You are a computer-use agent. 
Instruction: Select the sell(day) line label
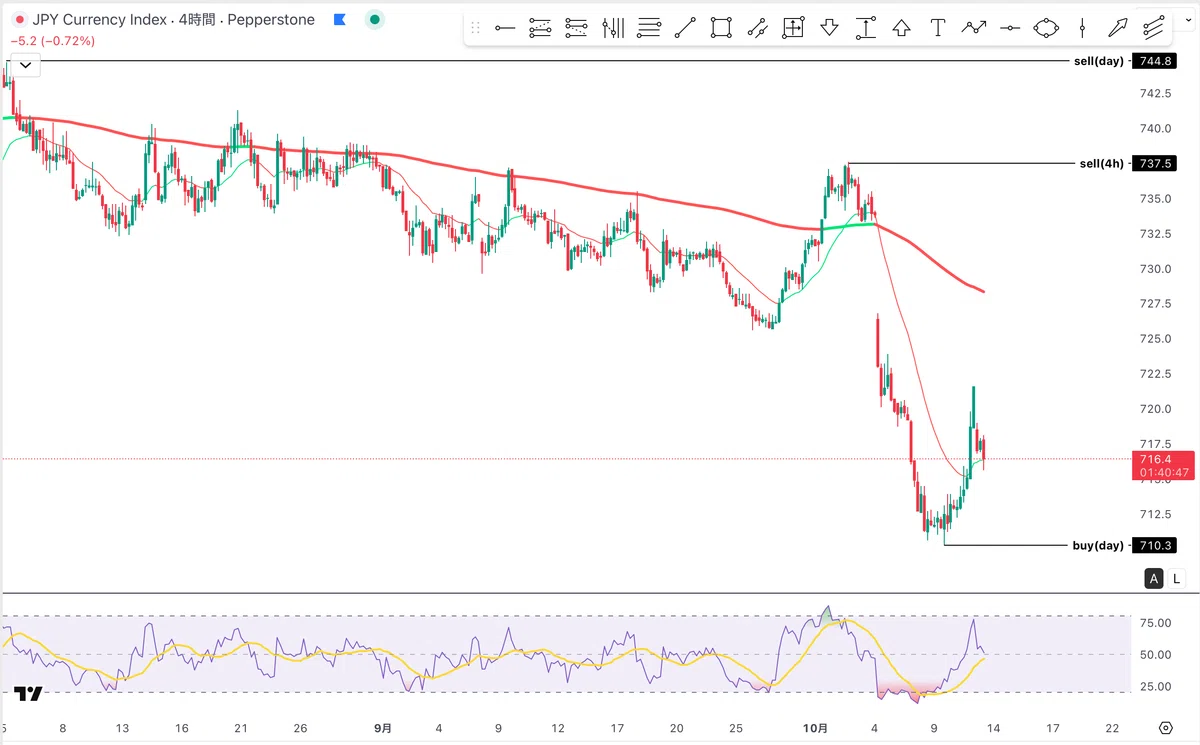(1099, 61)
